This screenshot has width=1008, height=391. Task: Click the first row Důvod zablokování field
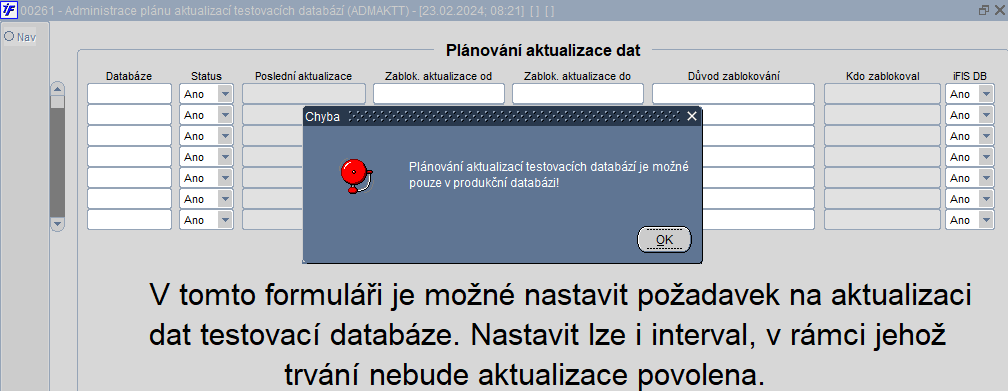pos(733,94)
